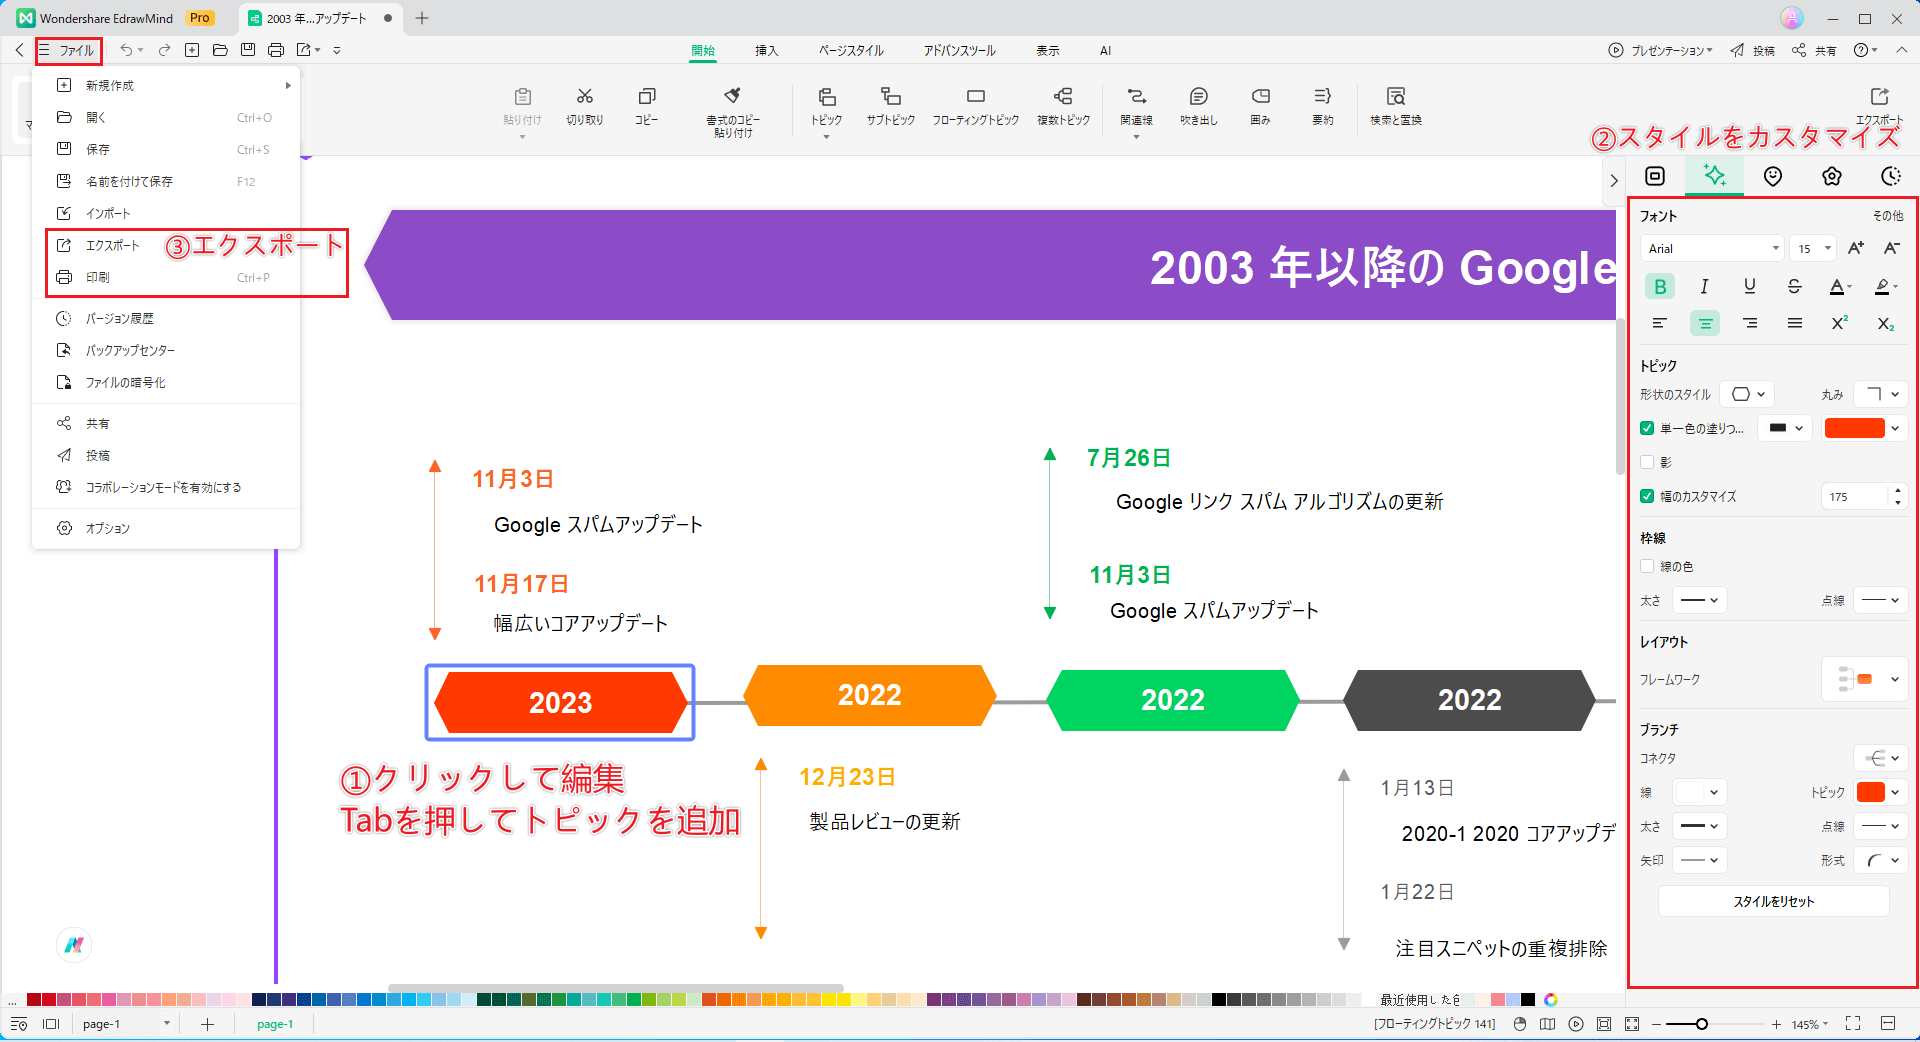Enable the border Line color (線の色) checkbox
The image size is (1920, 1042).
(x=1647, y=566)
